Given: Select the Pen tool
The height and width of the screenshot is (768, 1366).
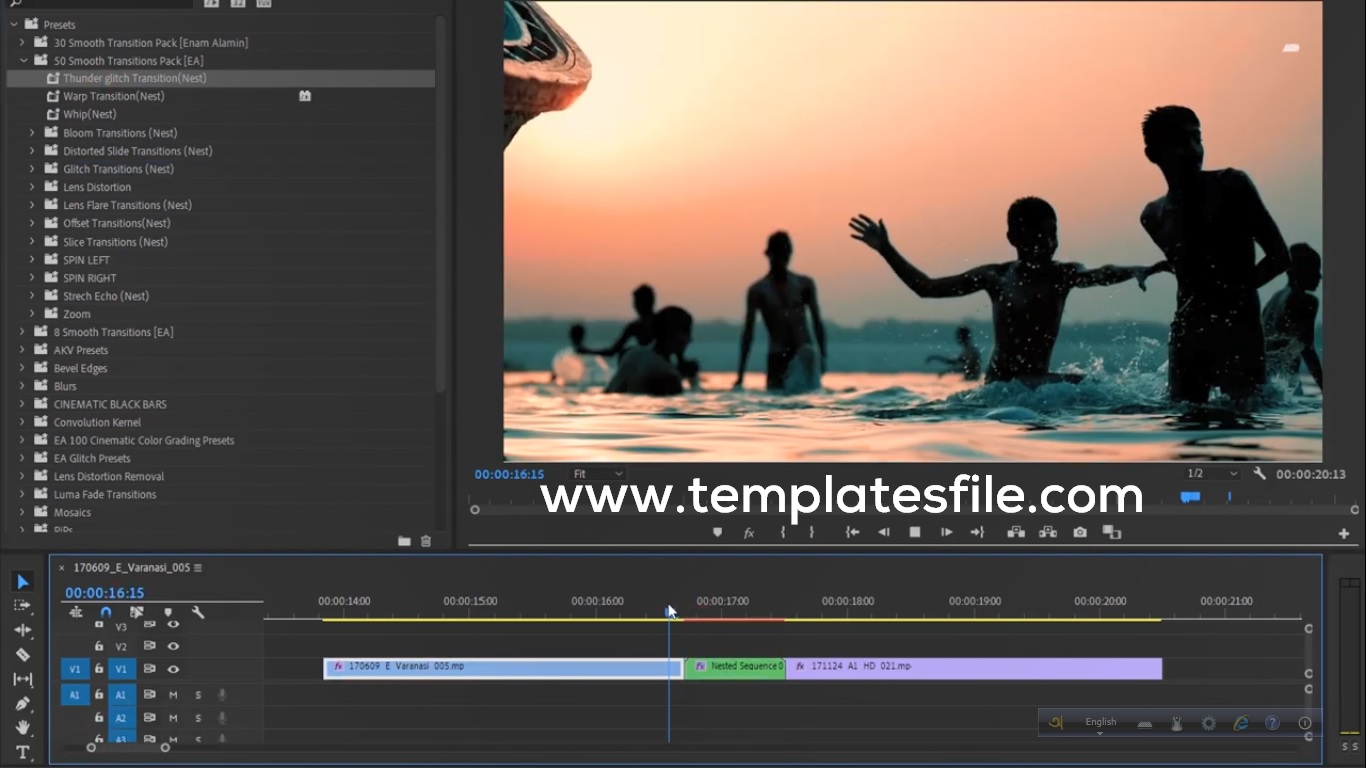Looking at the screenshot, I should (x=23, y=703).
